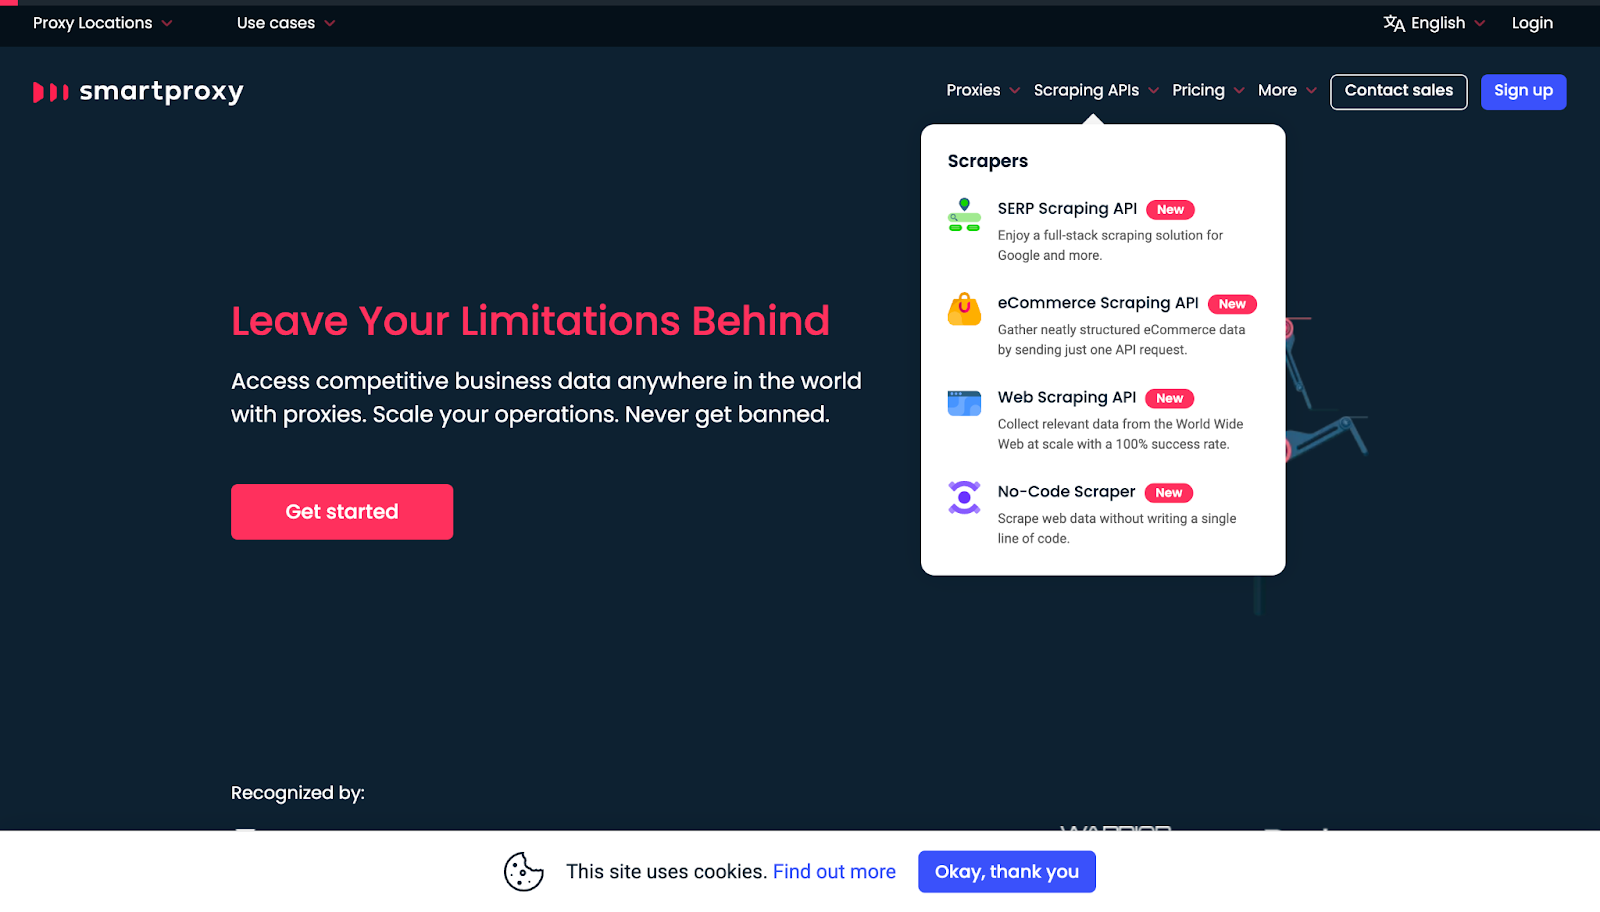Click the cookie icon in the banner

click(524, 871)
